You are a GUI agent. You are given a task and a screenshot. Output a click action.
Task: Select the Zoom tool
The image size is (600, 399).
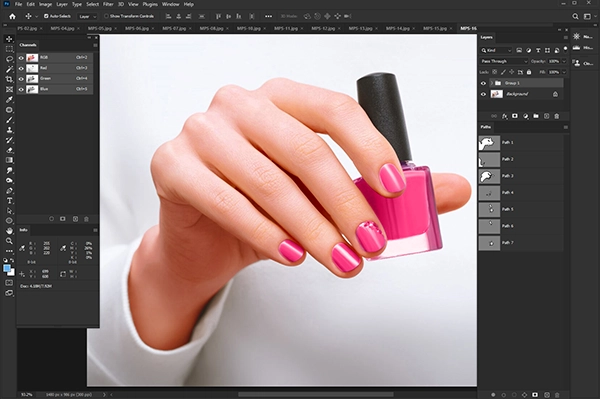9,241
